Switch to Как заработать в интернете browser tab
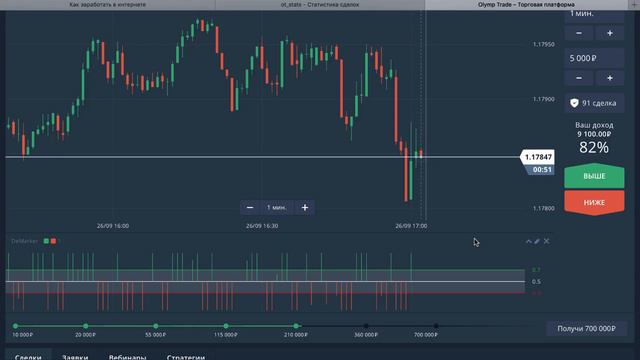 [x=108, y=5]
